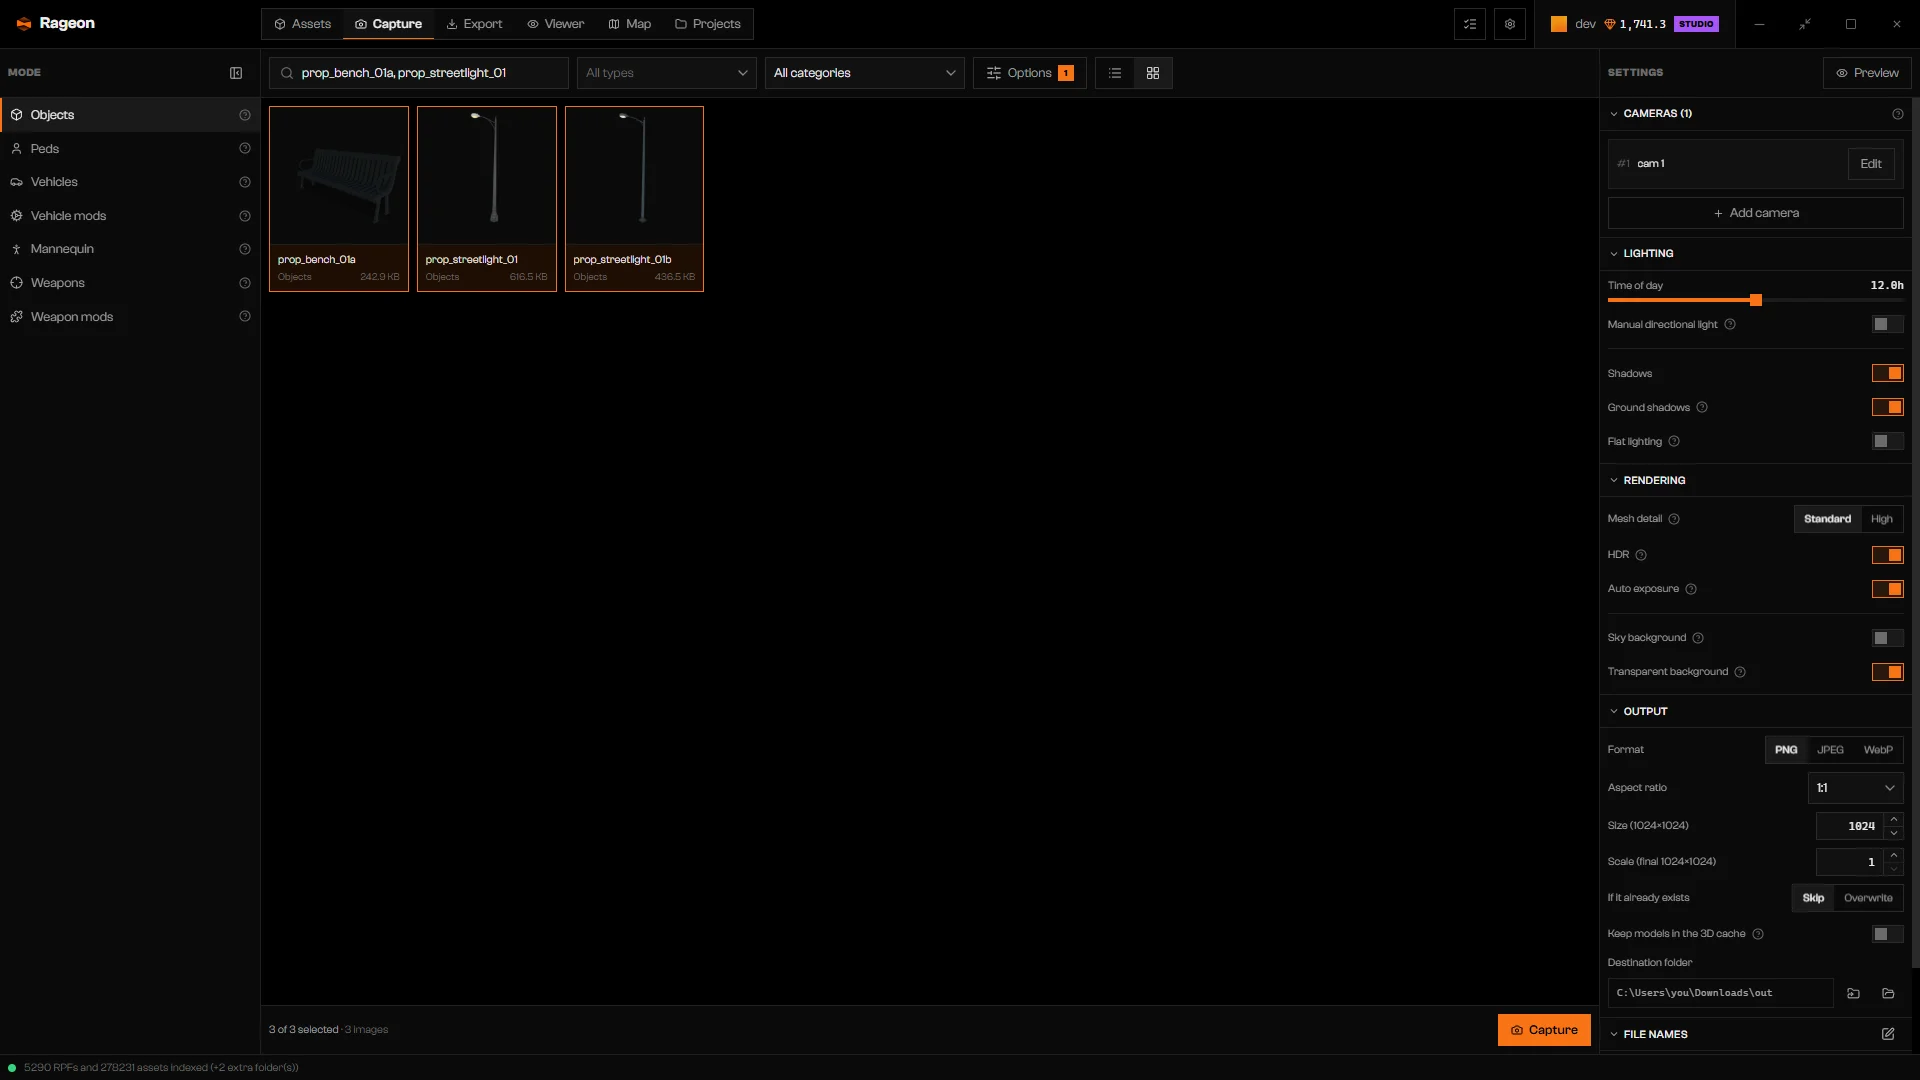Click the Add camera button
This screenshot has height=1080, width=1920.
point(1756,213)
